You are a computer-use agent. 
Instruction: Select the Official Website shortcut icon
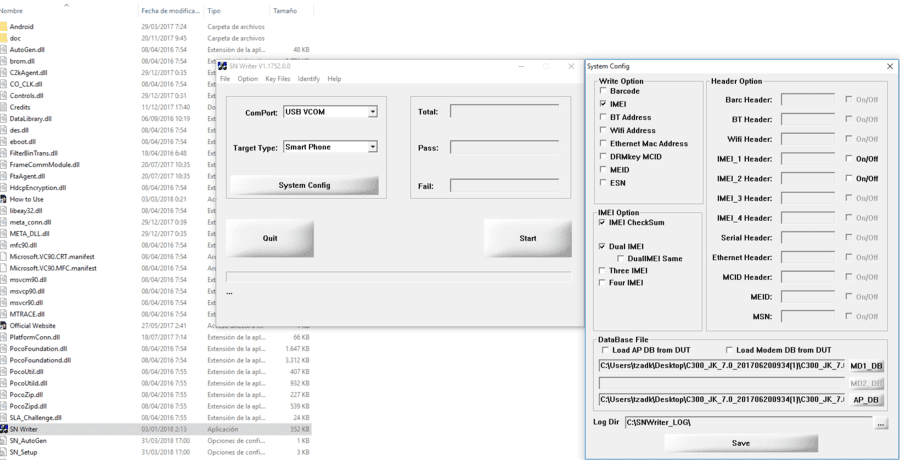tap(3, 326)
